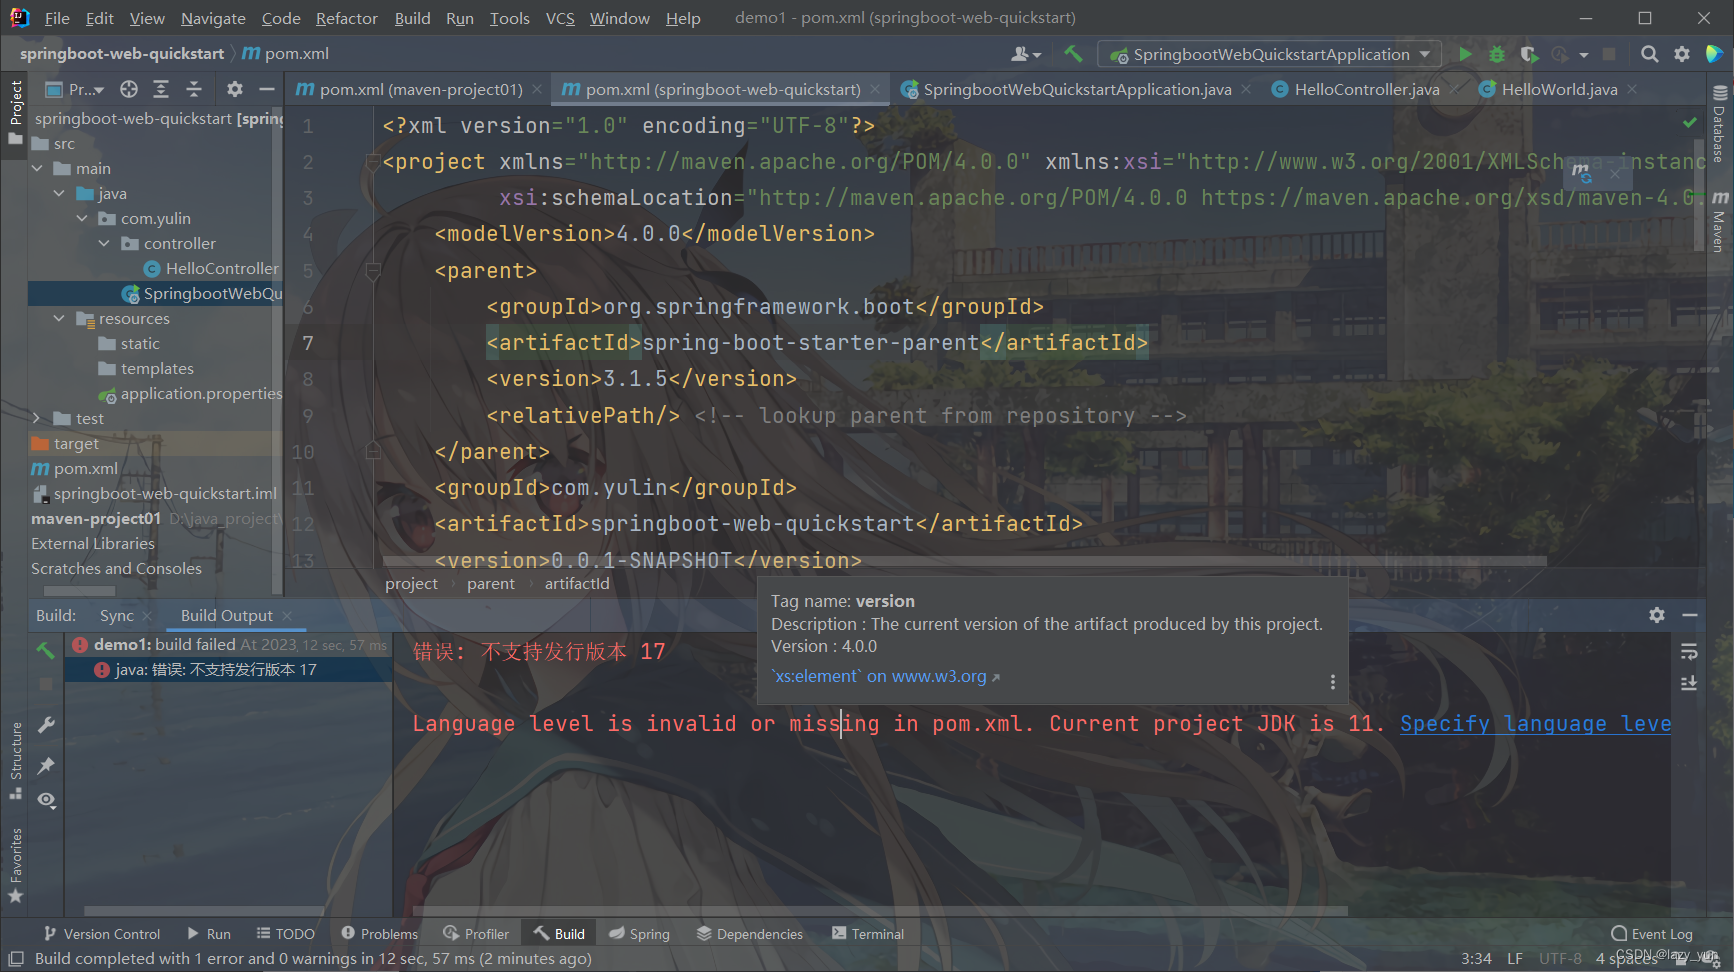This screenshot has height=972, width=1734.
Task: Pin Build tab with the pin icon
Action: coord(46,765)
